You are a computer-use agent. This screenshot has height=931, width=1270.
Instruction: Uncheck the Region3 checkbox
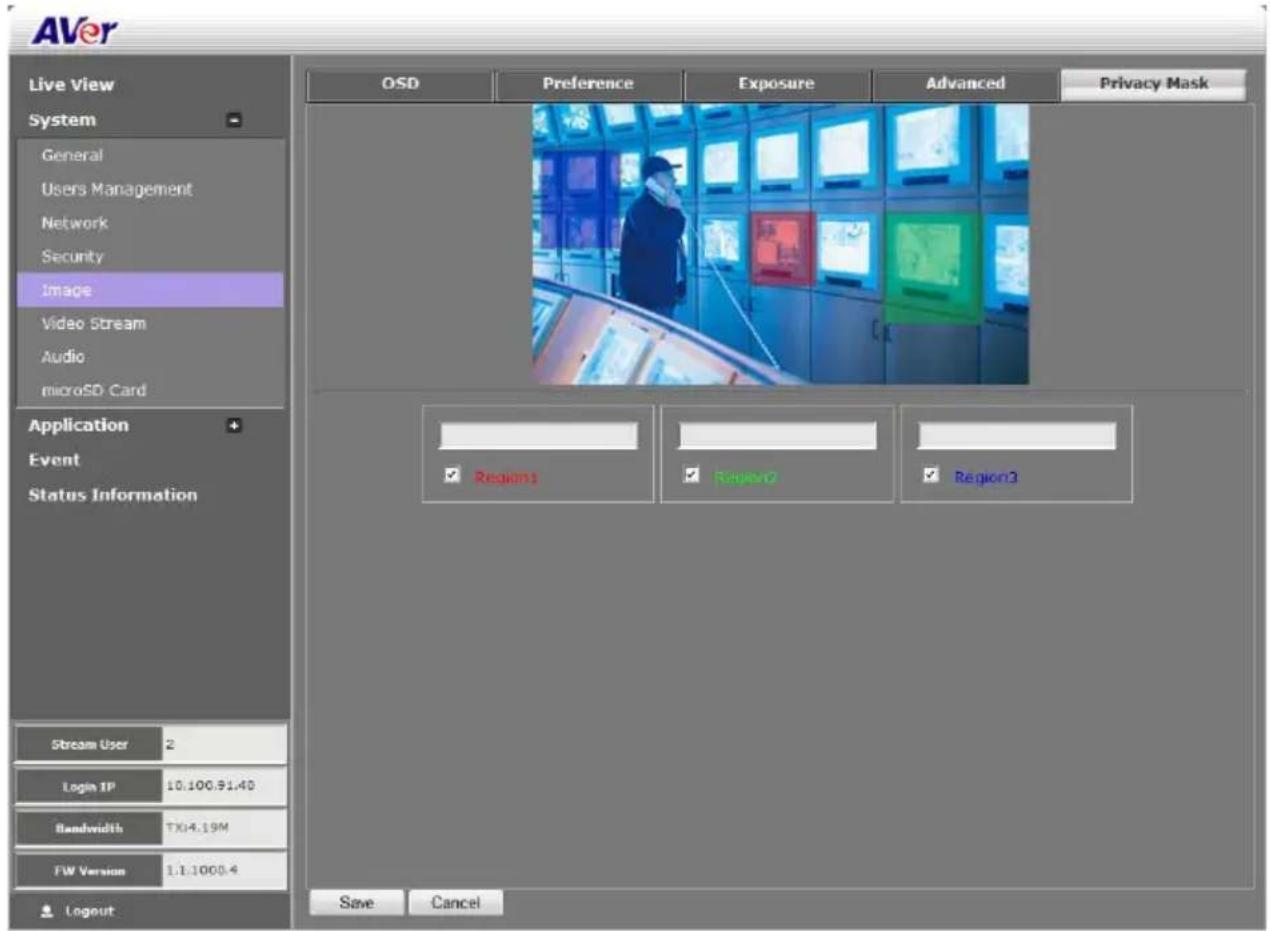[x=932, y=475]
